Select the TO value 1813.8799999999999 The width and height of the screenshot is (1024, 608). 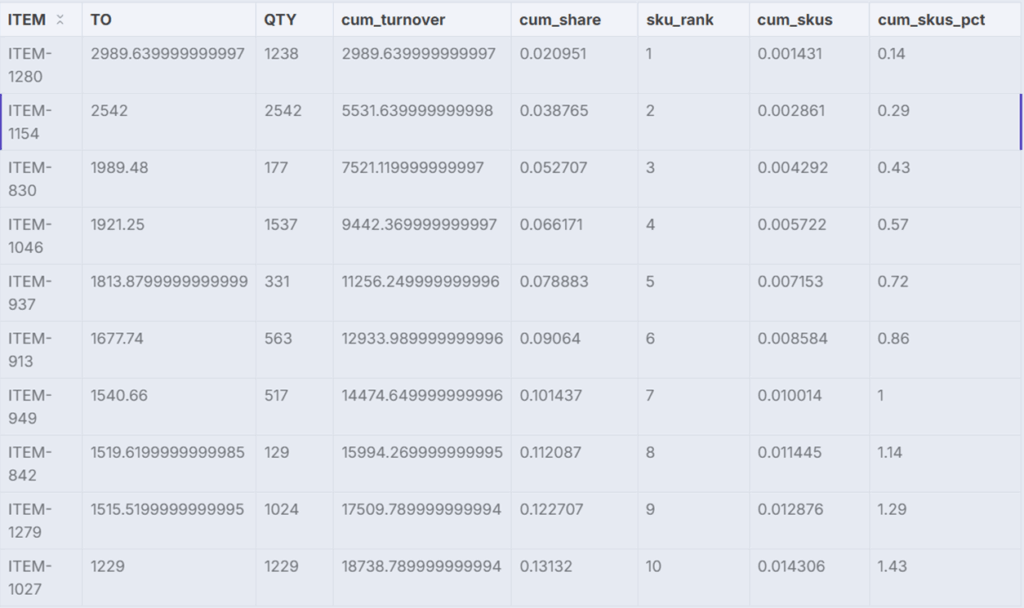point(169,282)
